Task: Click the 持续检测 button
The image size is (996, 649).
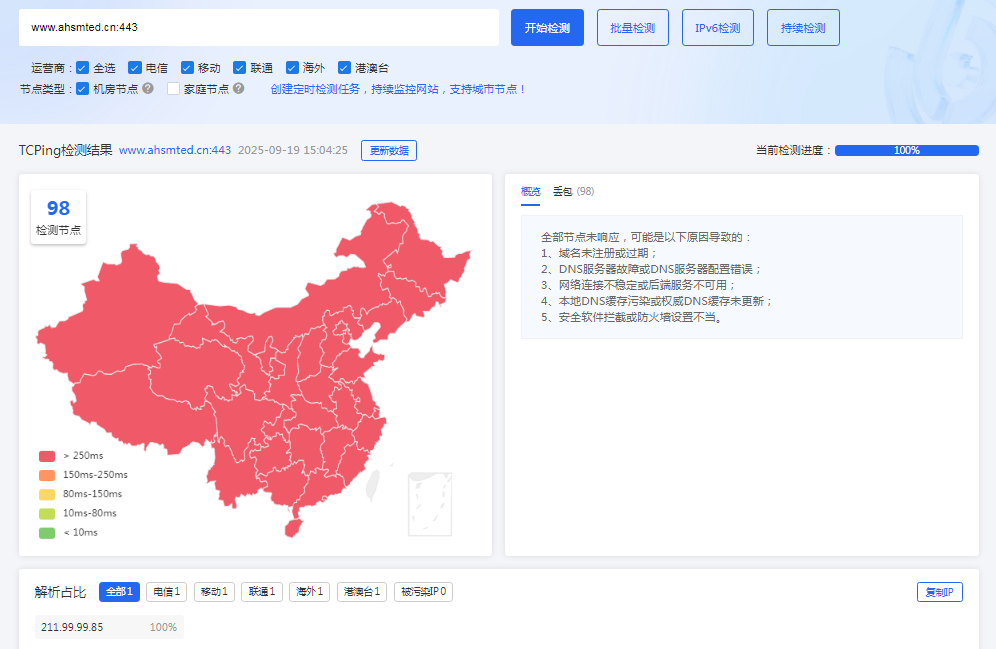Action: coord(802,28)
